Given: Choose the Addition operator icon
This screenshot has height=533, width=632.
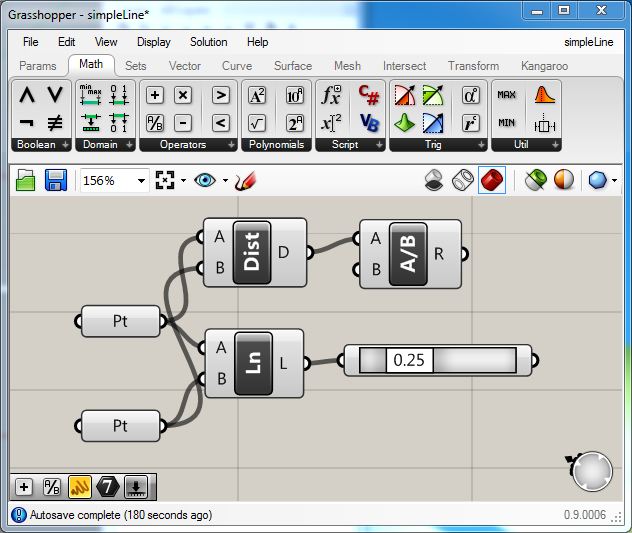Looking at the screenshot, I should click(155, 96).
